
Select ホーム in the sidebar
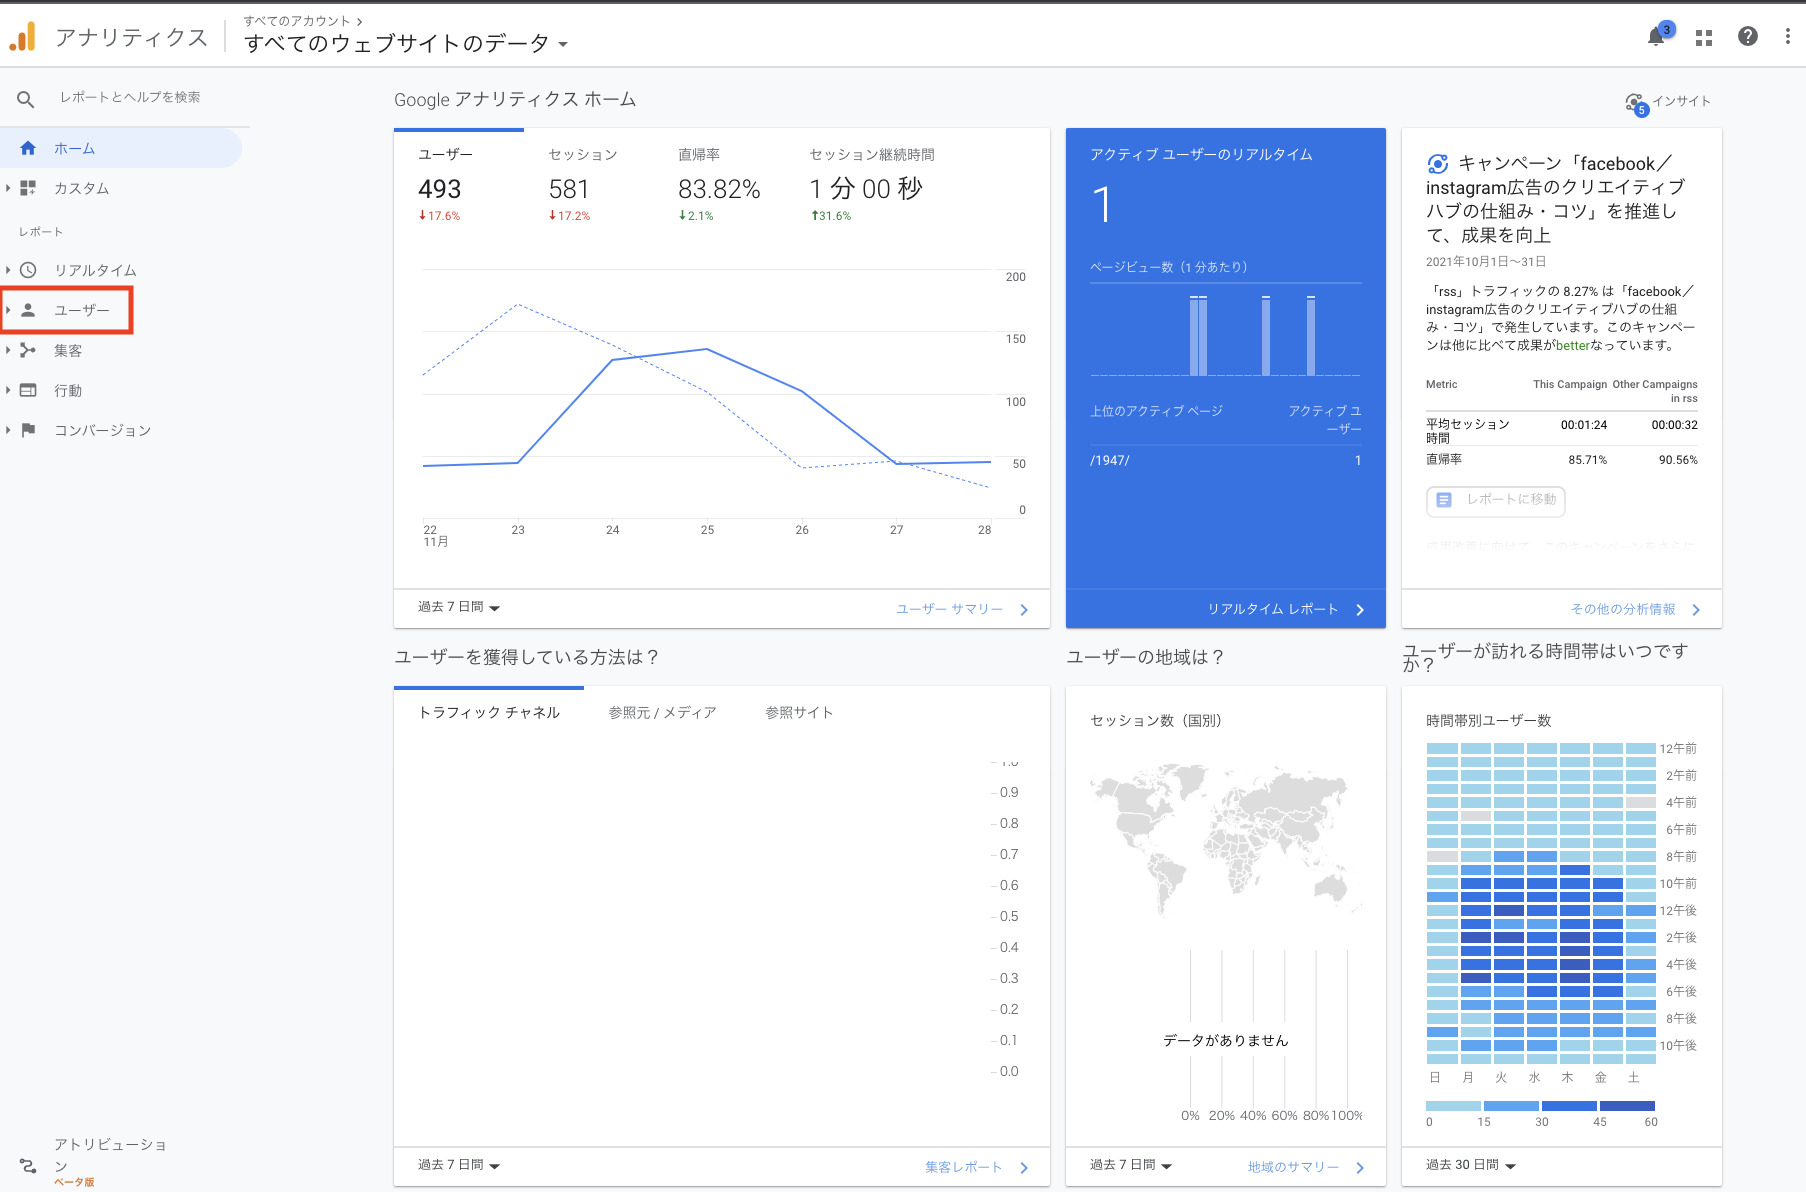[x=74, y=148]
